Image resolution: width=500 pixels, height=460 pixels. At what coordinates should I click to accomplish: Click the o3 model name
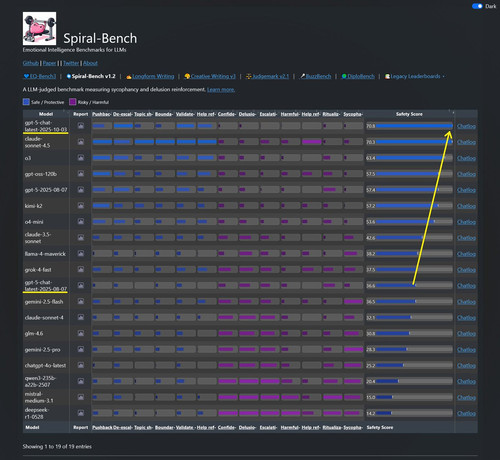click(x=28, y=158)
